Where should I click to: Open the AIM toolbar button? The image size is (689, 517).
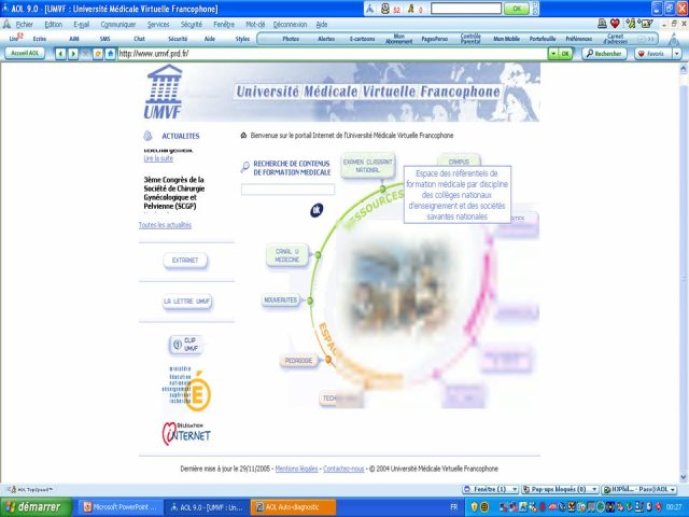74,39
